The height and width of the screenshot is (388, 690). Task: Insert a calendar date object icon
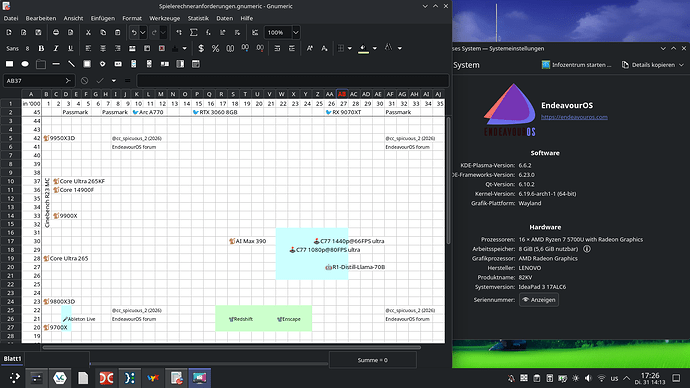196,64
